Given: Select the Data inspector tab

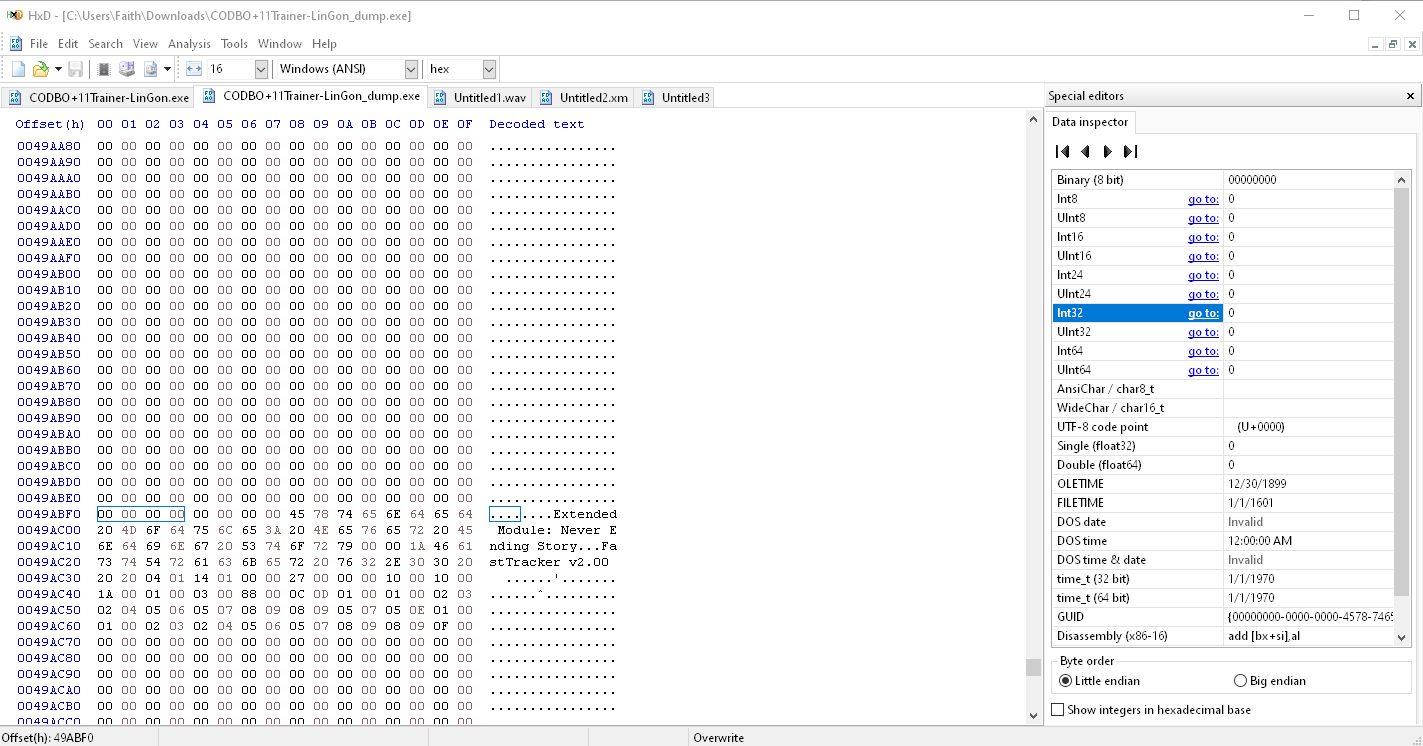Looking at the screenshot, I should pyautogui.click(x=1090, y=122).
